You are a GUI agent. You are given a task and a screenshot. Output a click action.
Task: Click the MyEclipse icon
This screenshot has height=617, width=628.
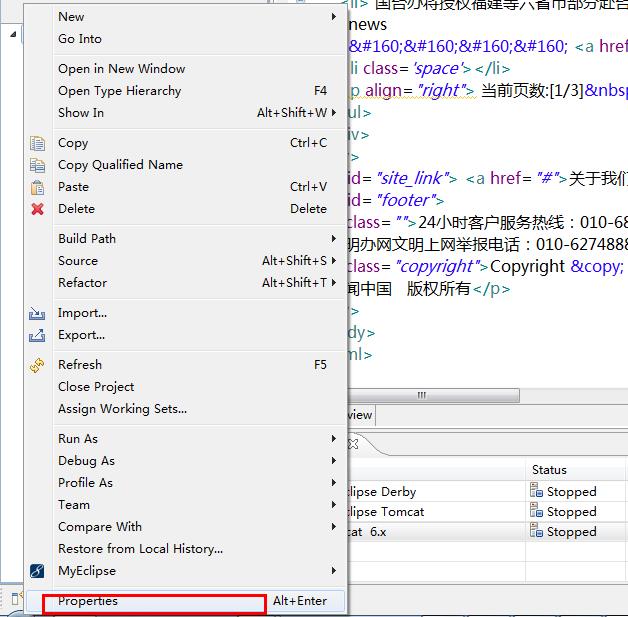pyautogui.click(x=38, y=571)
